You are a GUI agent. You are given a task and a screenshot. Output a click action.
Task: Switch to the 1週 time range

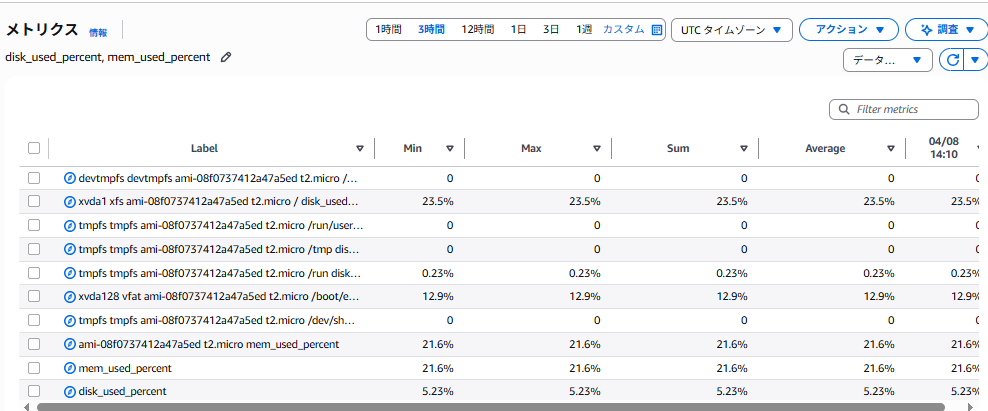coord(583,30)
